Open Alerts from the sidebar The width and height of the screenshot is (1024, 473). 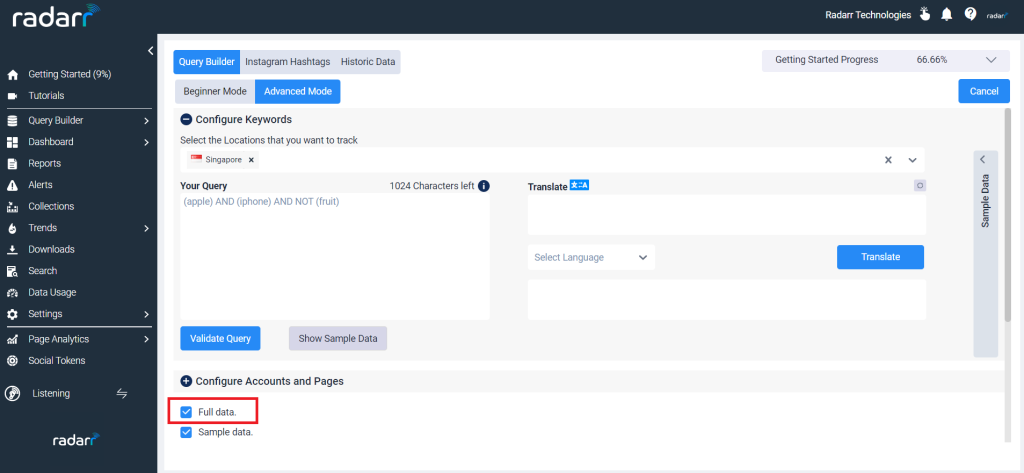[x=40, y=185]
